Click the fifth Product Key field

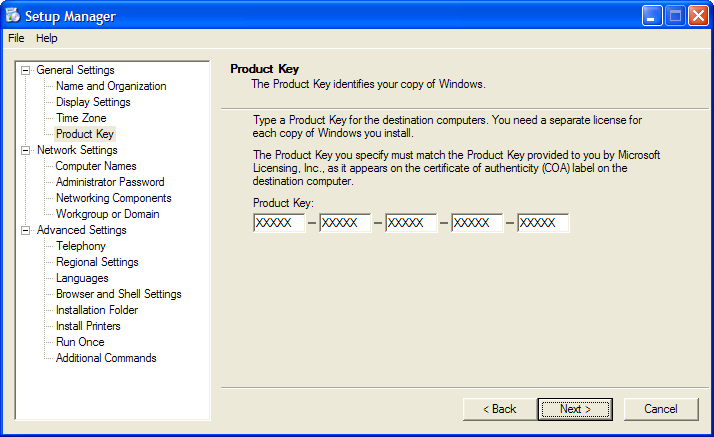pyautogui.click(x=543, y=223)
